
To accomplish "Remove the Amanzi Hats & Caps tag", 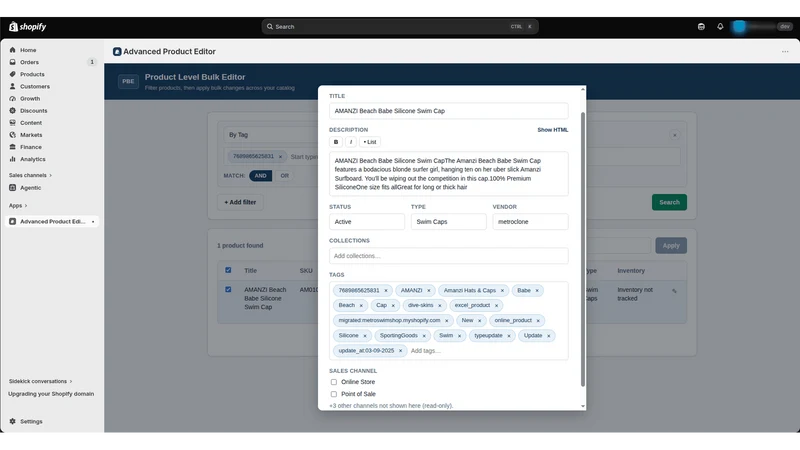I will coord(502,291).
